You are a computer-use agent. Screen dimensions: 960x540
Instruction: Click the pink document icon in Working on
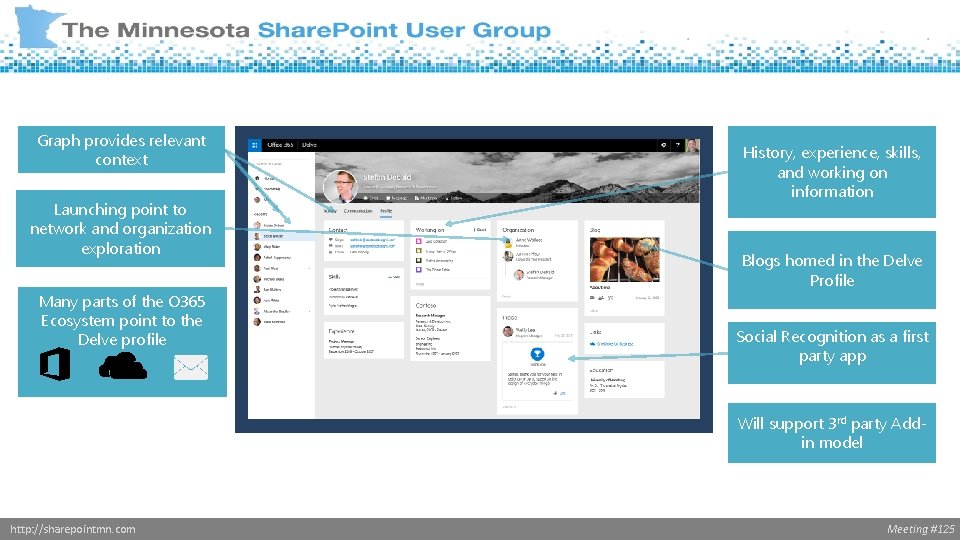pos(419,241)
